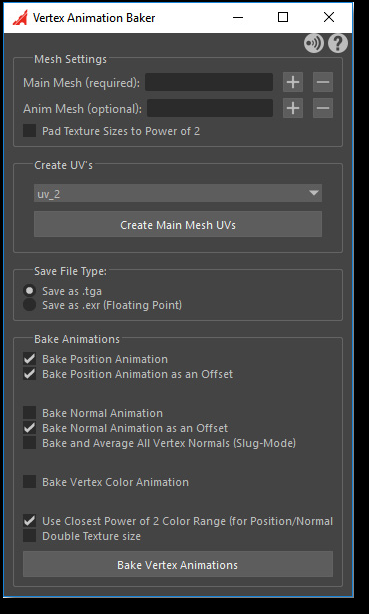Click the red Vertex Animation Baker logo
This screenshot has height=614, width=369.
pyautogui.click(x=20, y=18)
